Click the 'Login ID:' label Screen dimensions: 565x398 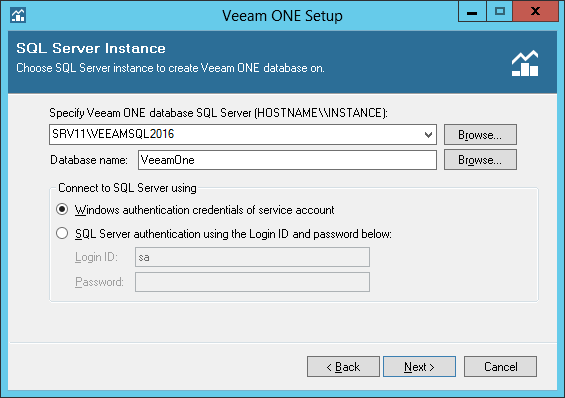coord(96,257)
